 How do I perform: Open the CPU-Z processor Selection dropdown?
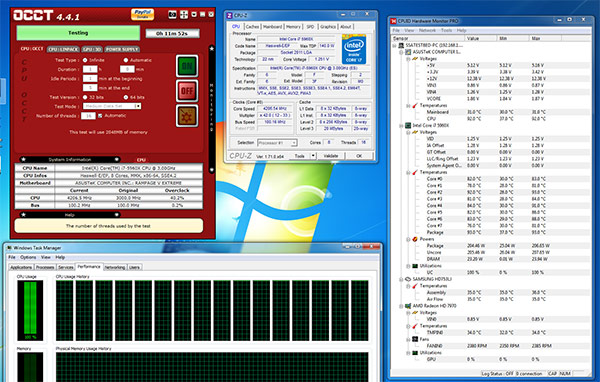point(277,143)
